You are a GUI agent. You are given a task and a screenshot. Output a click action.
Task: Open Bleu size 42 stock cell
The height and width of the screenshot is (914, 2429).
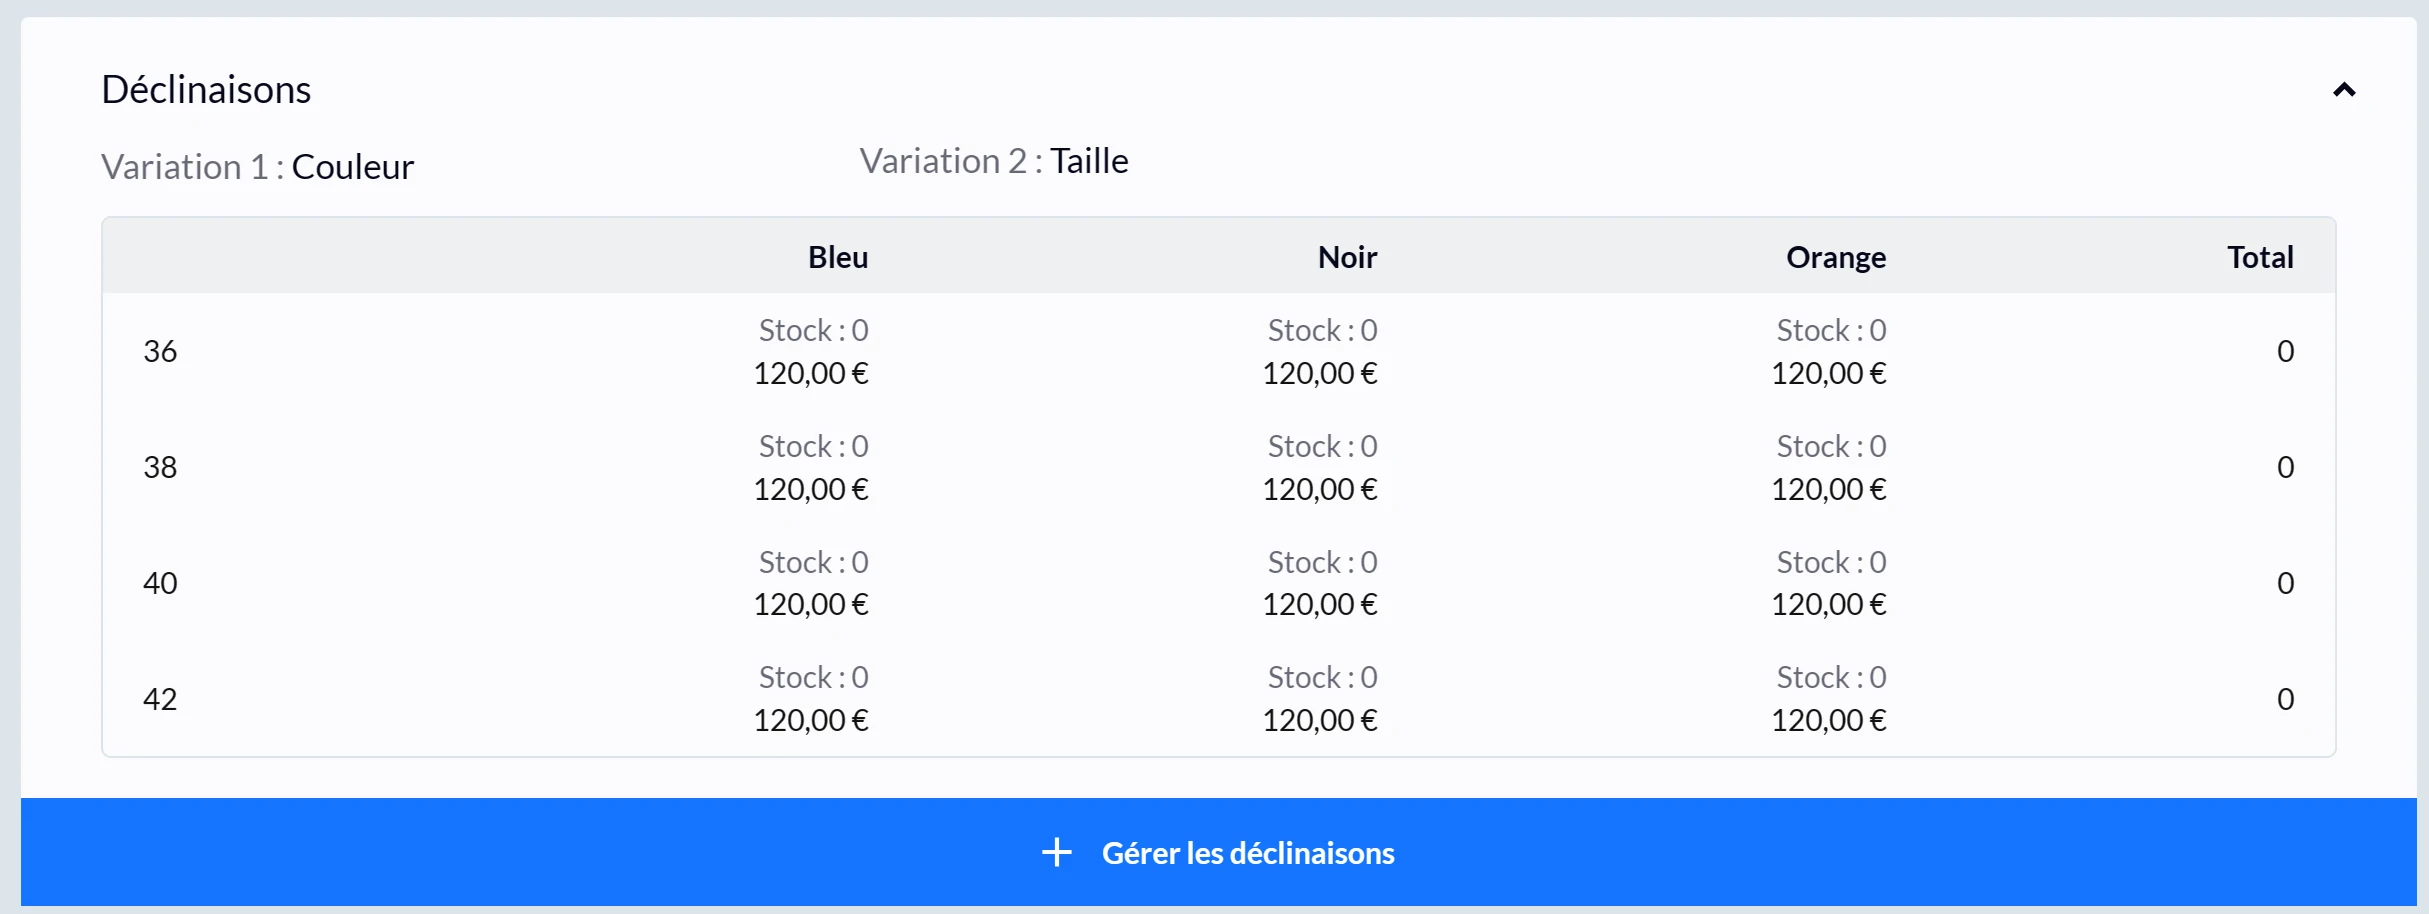pos(813,677)
